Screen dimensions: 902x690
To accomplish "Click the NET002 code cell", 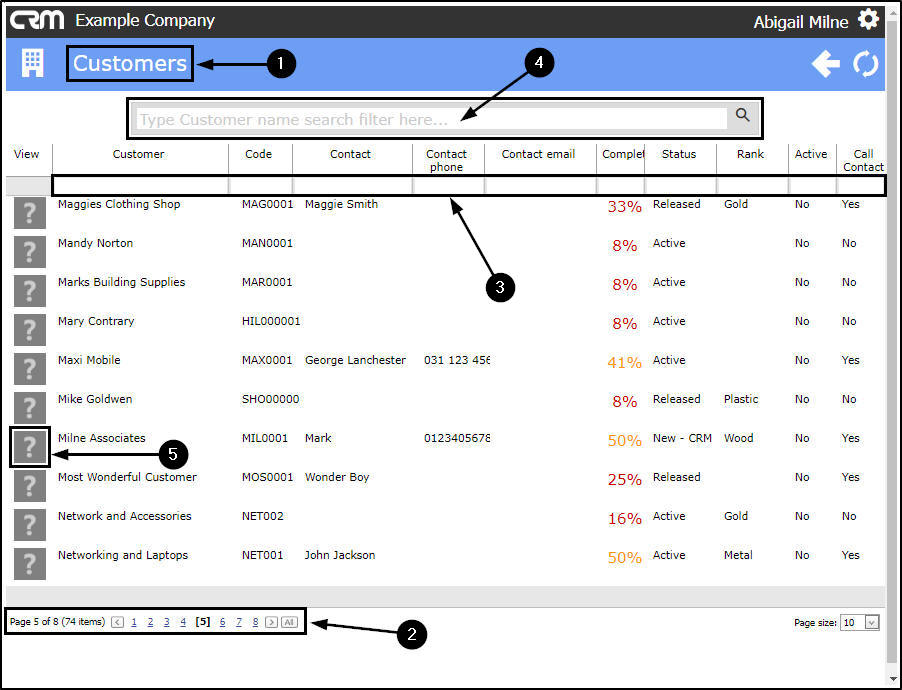I will pyautogui.click(x=262, y=516).
